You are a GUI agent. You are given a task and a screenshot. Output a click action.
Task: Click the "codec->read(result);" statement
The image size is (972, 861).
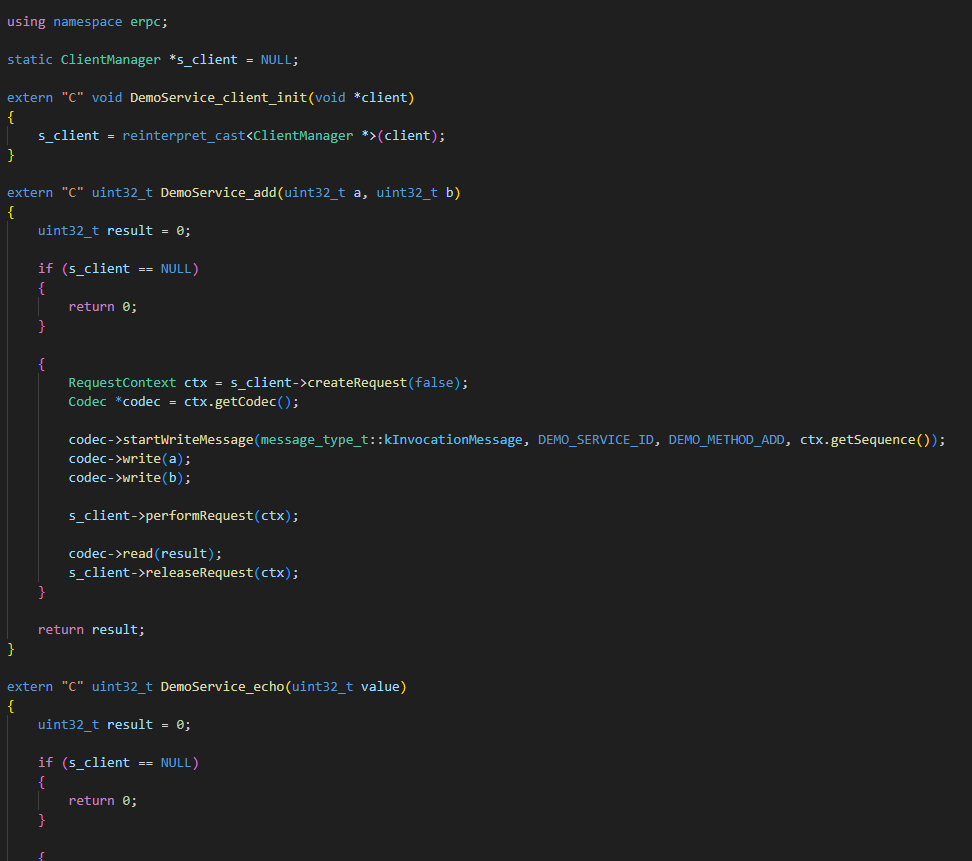pos(145,554)
